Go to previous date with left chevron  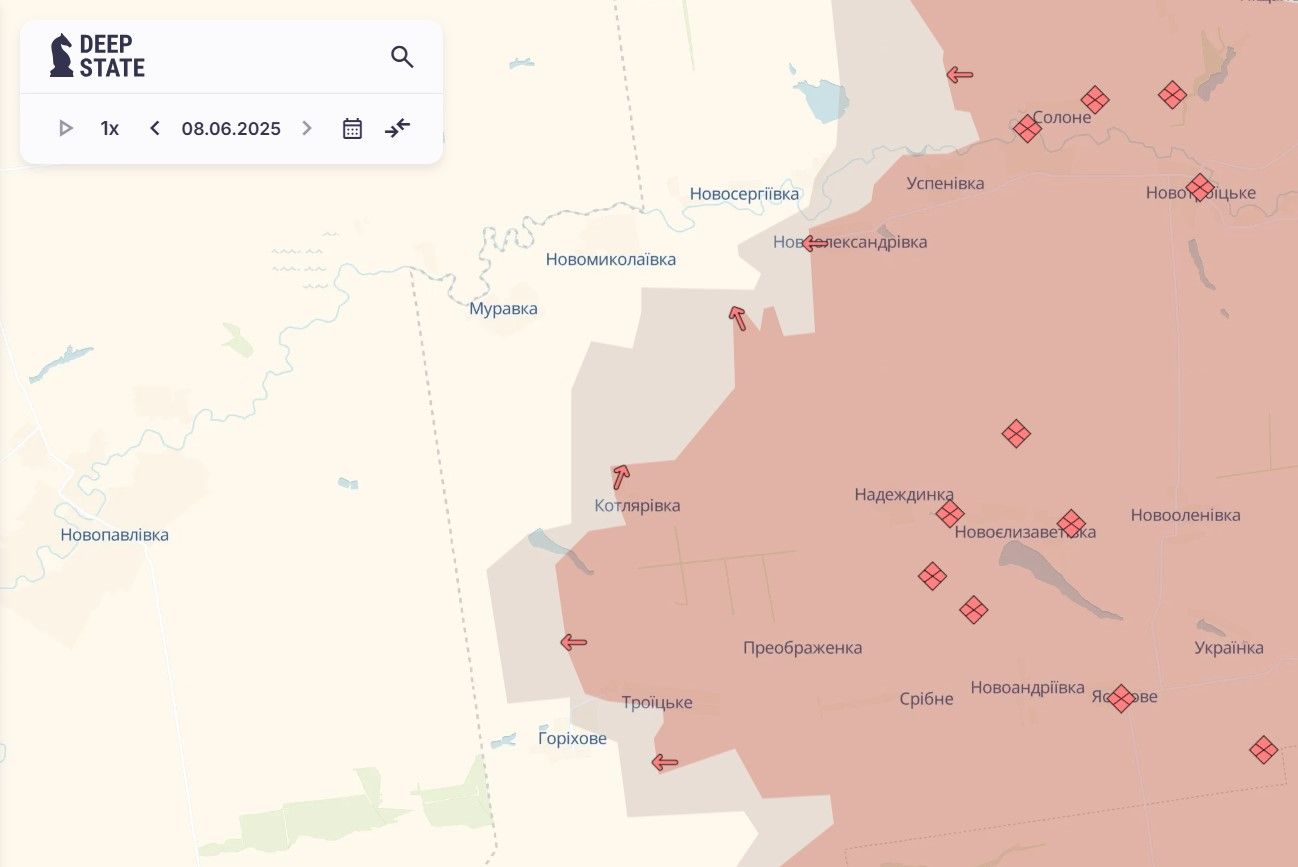pyautogui.click(x=155, y=128)
